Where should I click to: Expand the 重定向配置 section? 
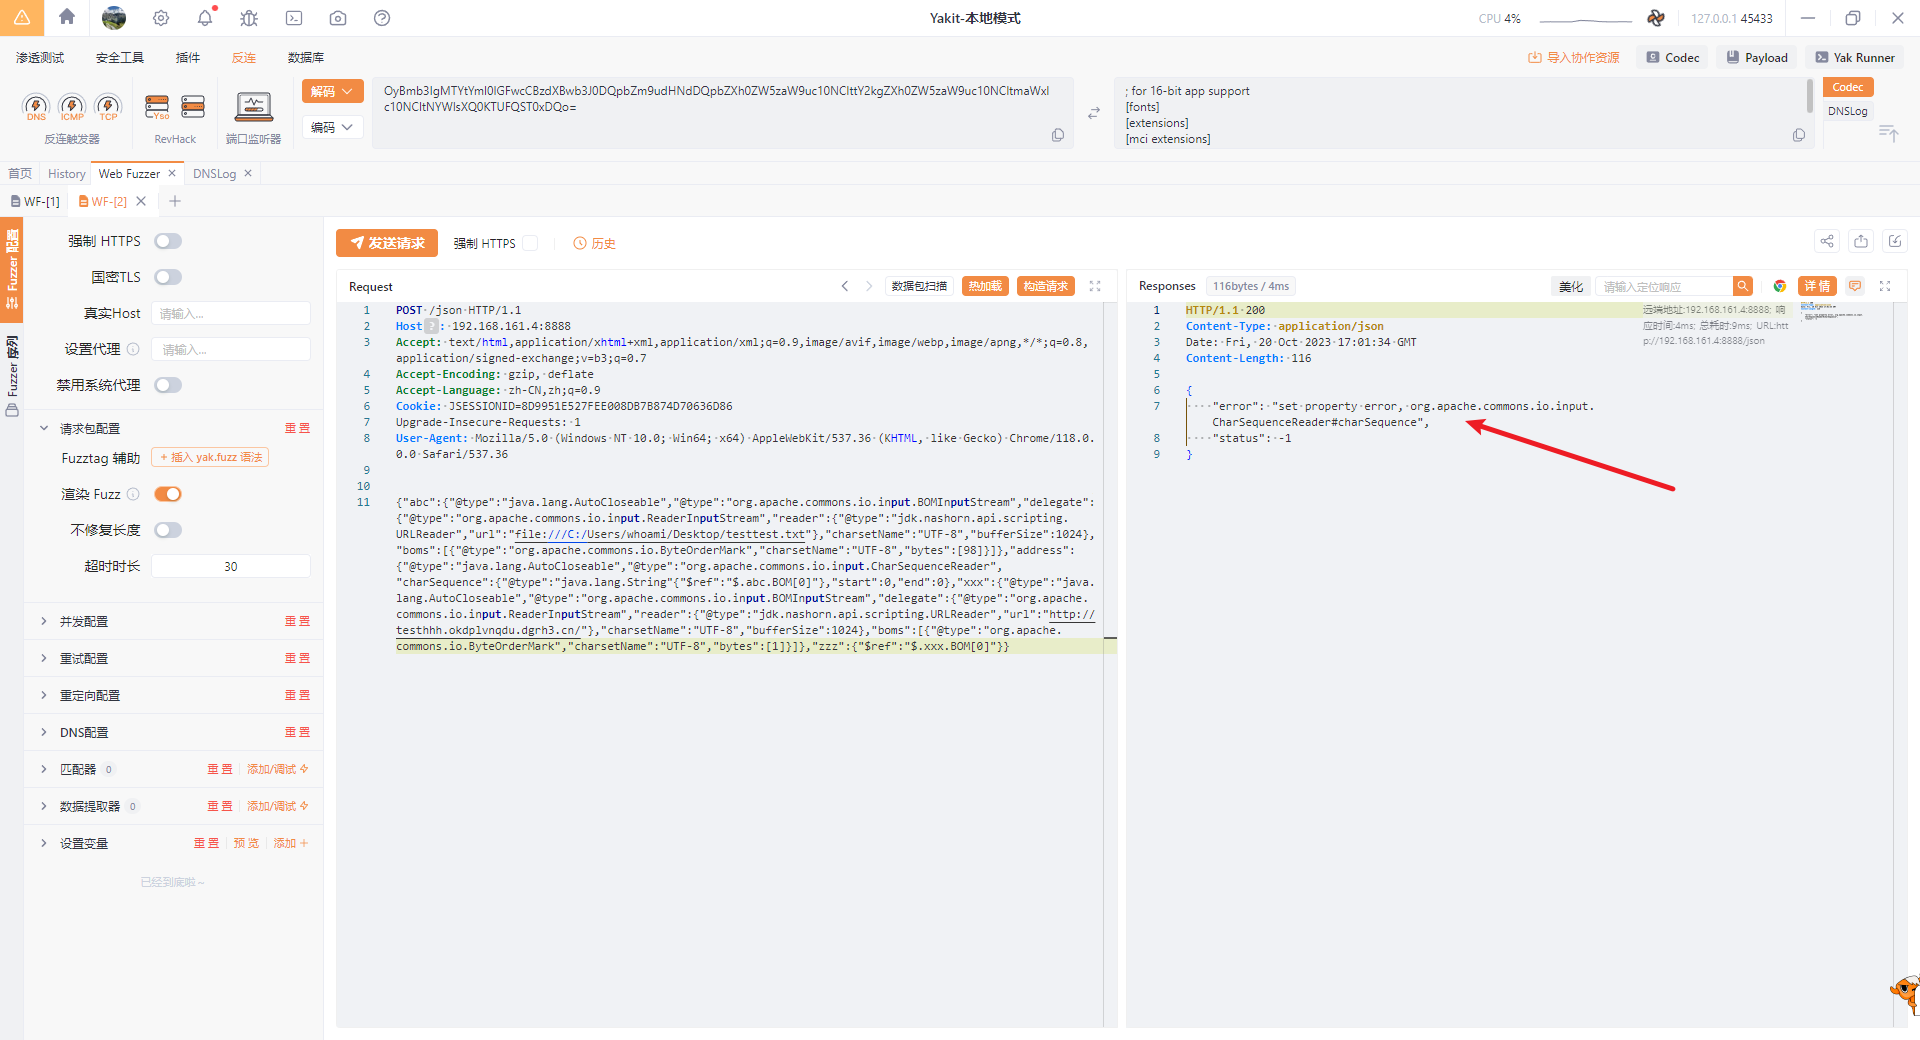[44, 695]
